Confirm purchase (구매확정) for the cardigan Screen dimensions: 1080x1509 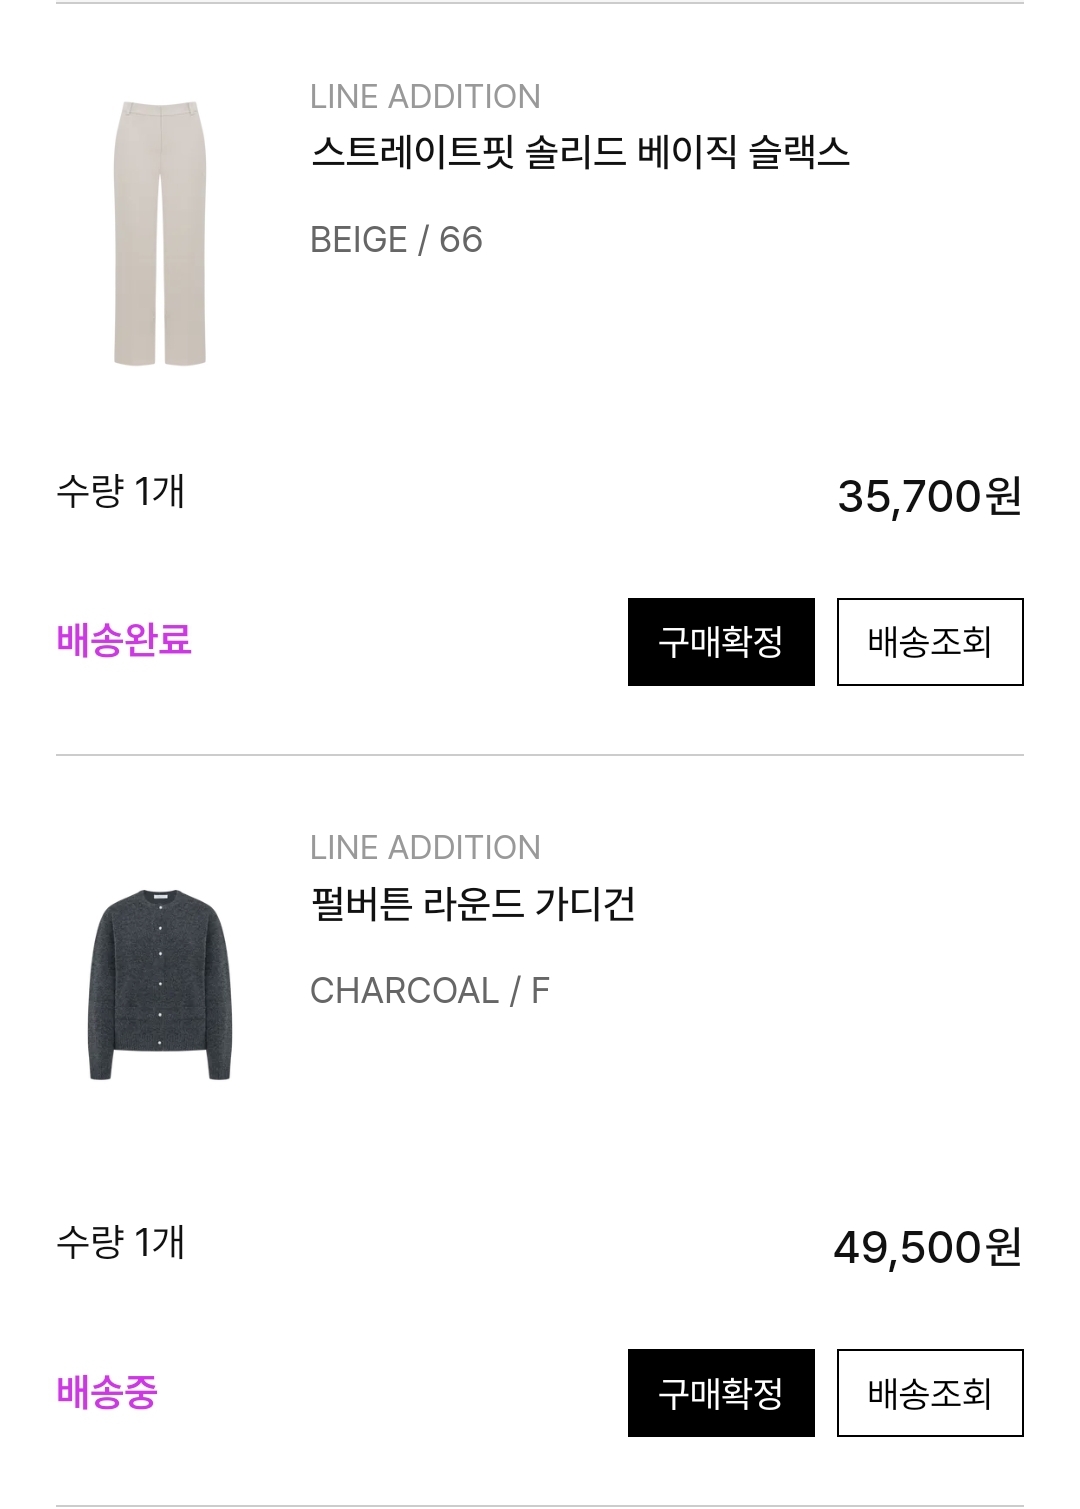pos(721,1393)
